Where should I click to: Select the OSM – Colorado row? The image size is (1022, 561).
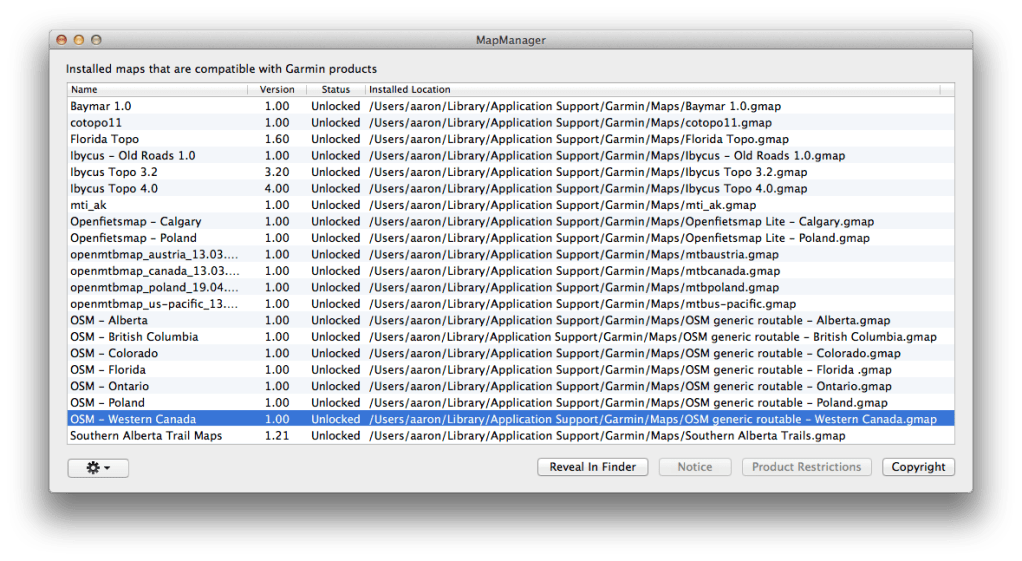point(510,353)
